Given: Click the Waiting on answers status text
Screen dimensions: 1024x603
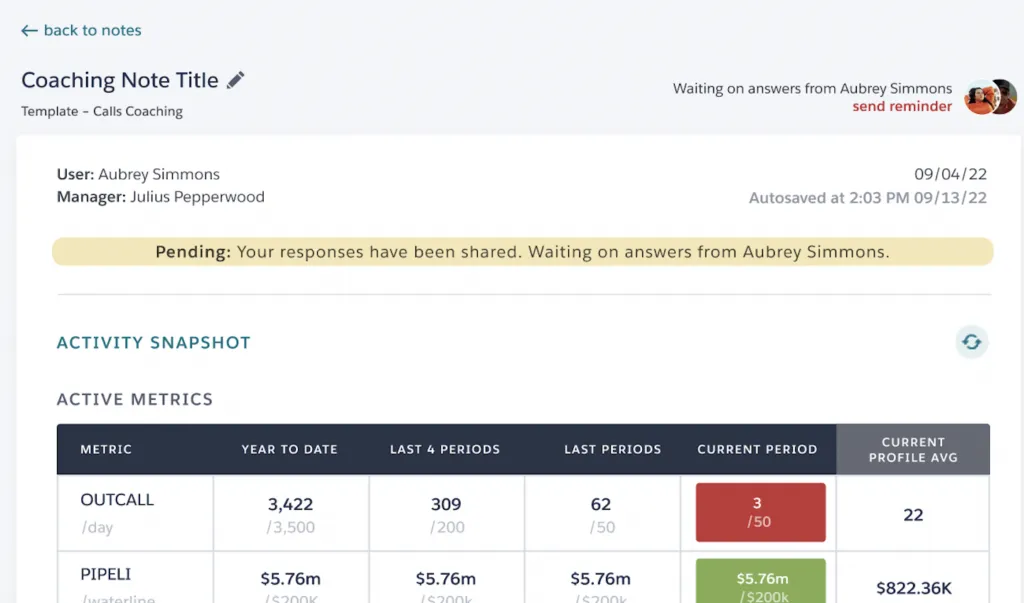Looking at the screenshot, I should click(812, 88).
